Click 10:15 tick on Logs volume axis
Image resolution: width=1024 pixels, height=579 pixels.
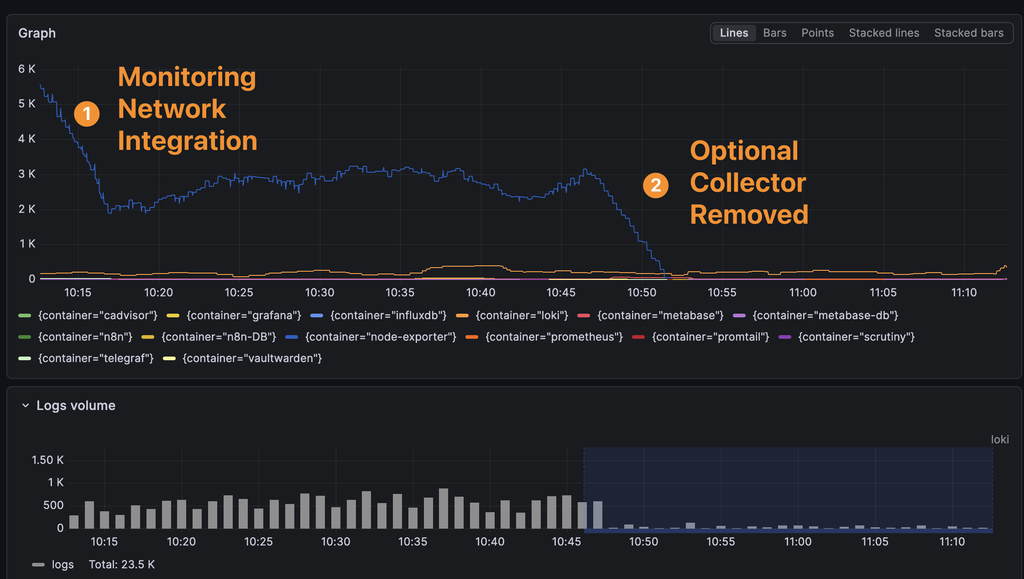point(104,541)
